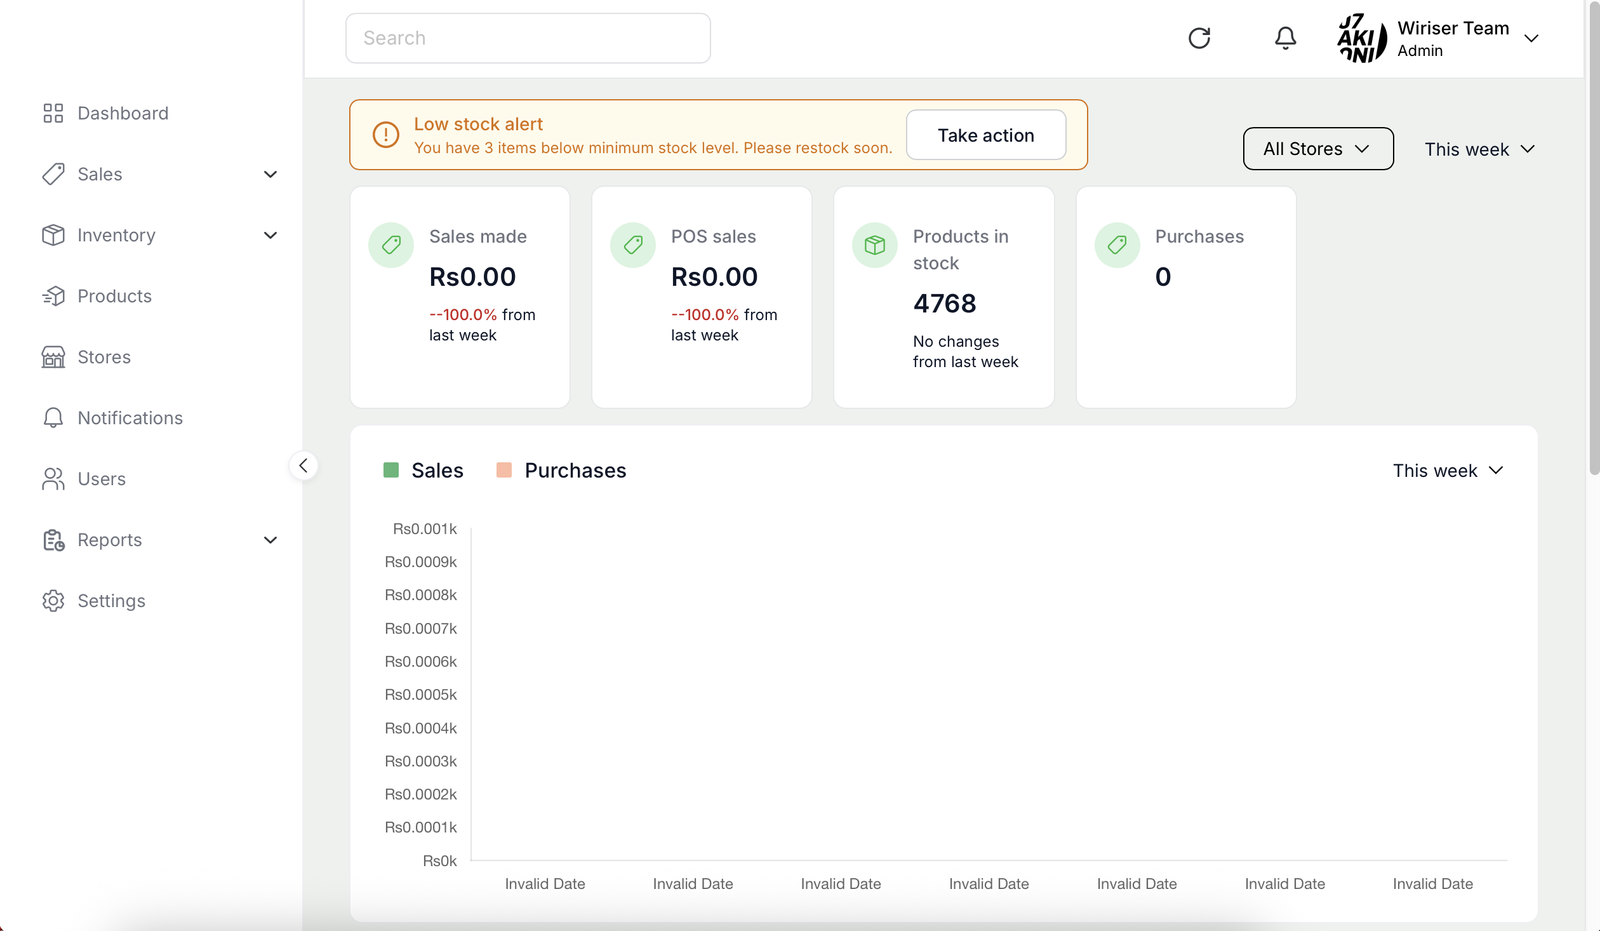Expand the Sales submenu chevron

[270, 174]
